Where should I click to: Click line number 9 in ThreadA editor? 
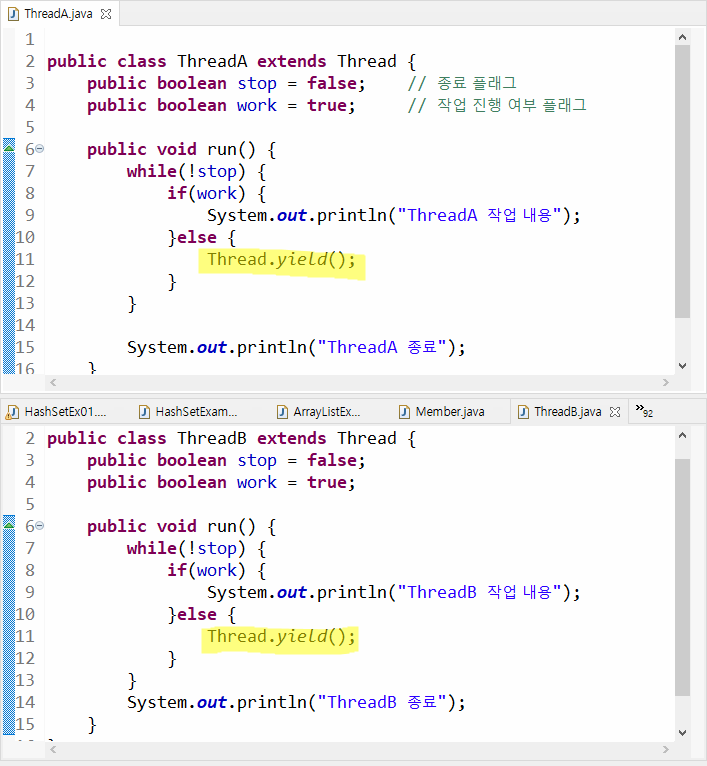coord(30,215)
